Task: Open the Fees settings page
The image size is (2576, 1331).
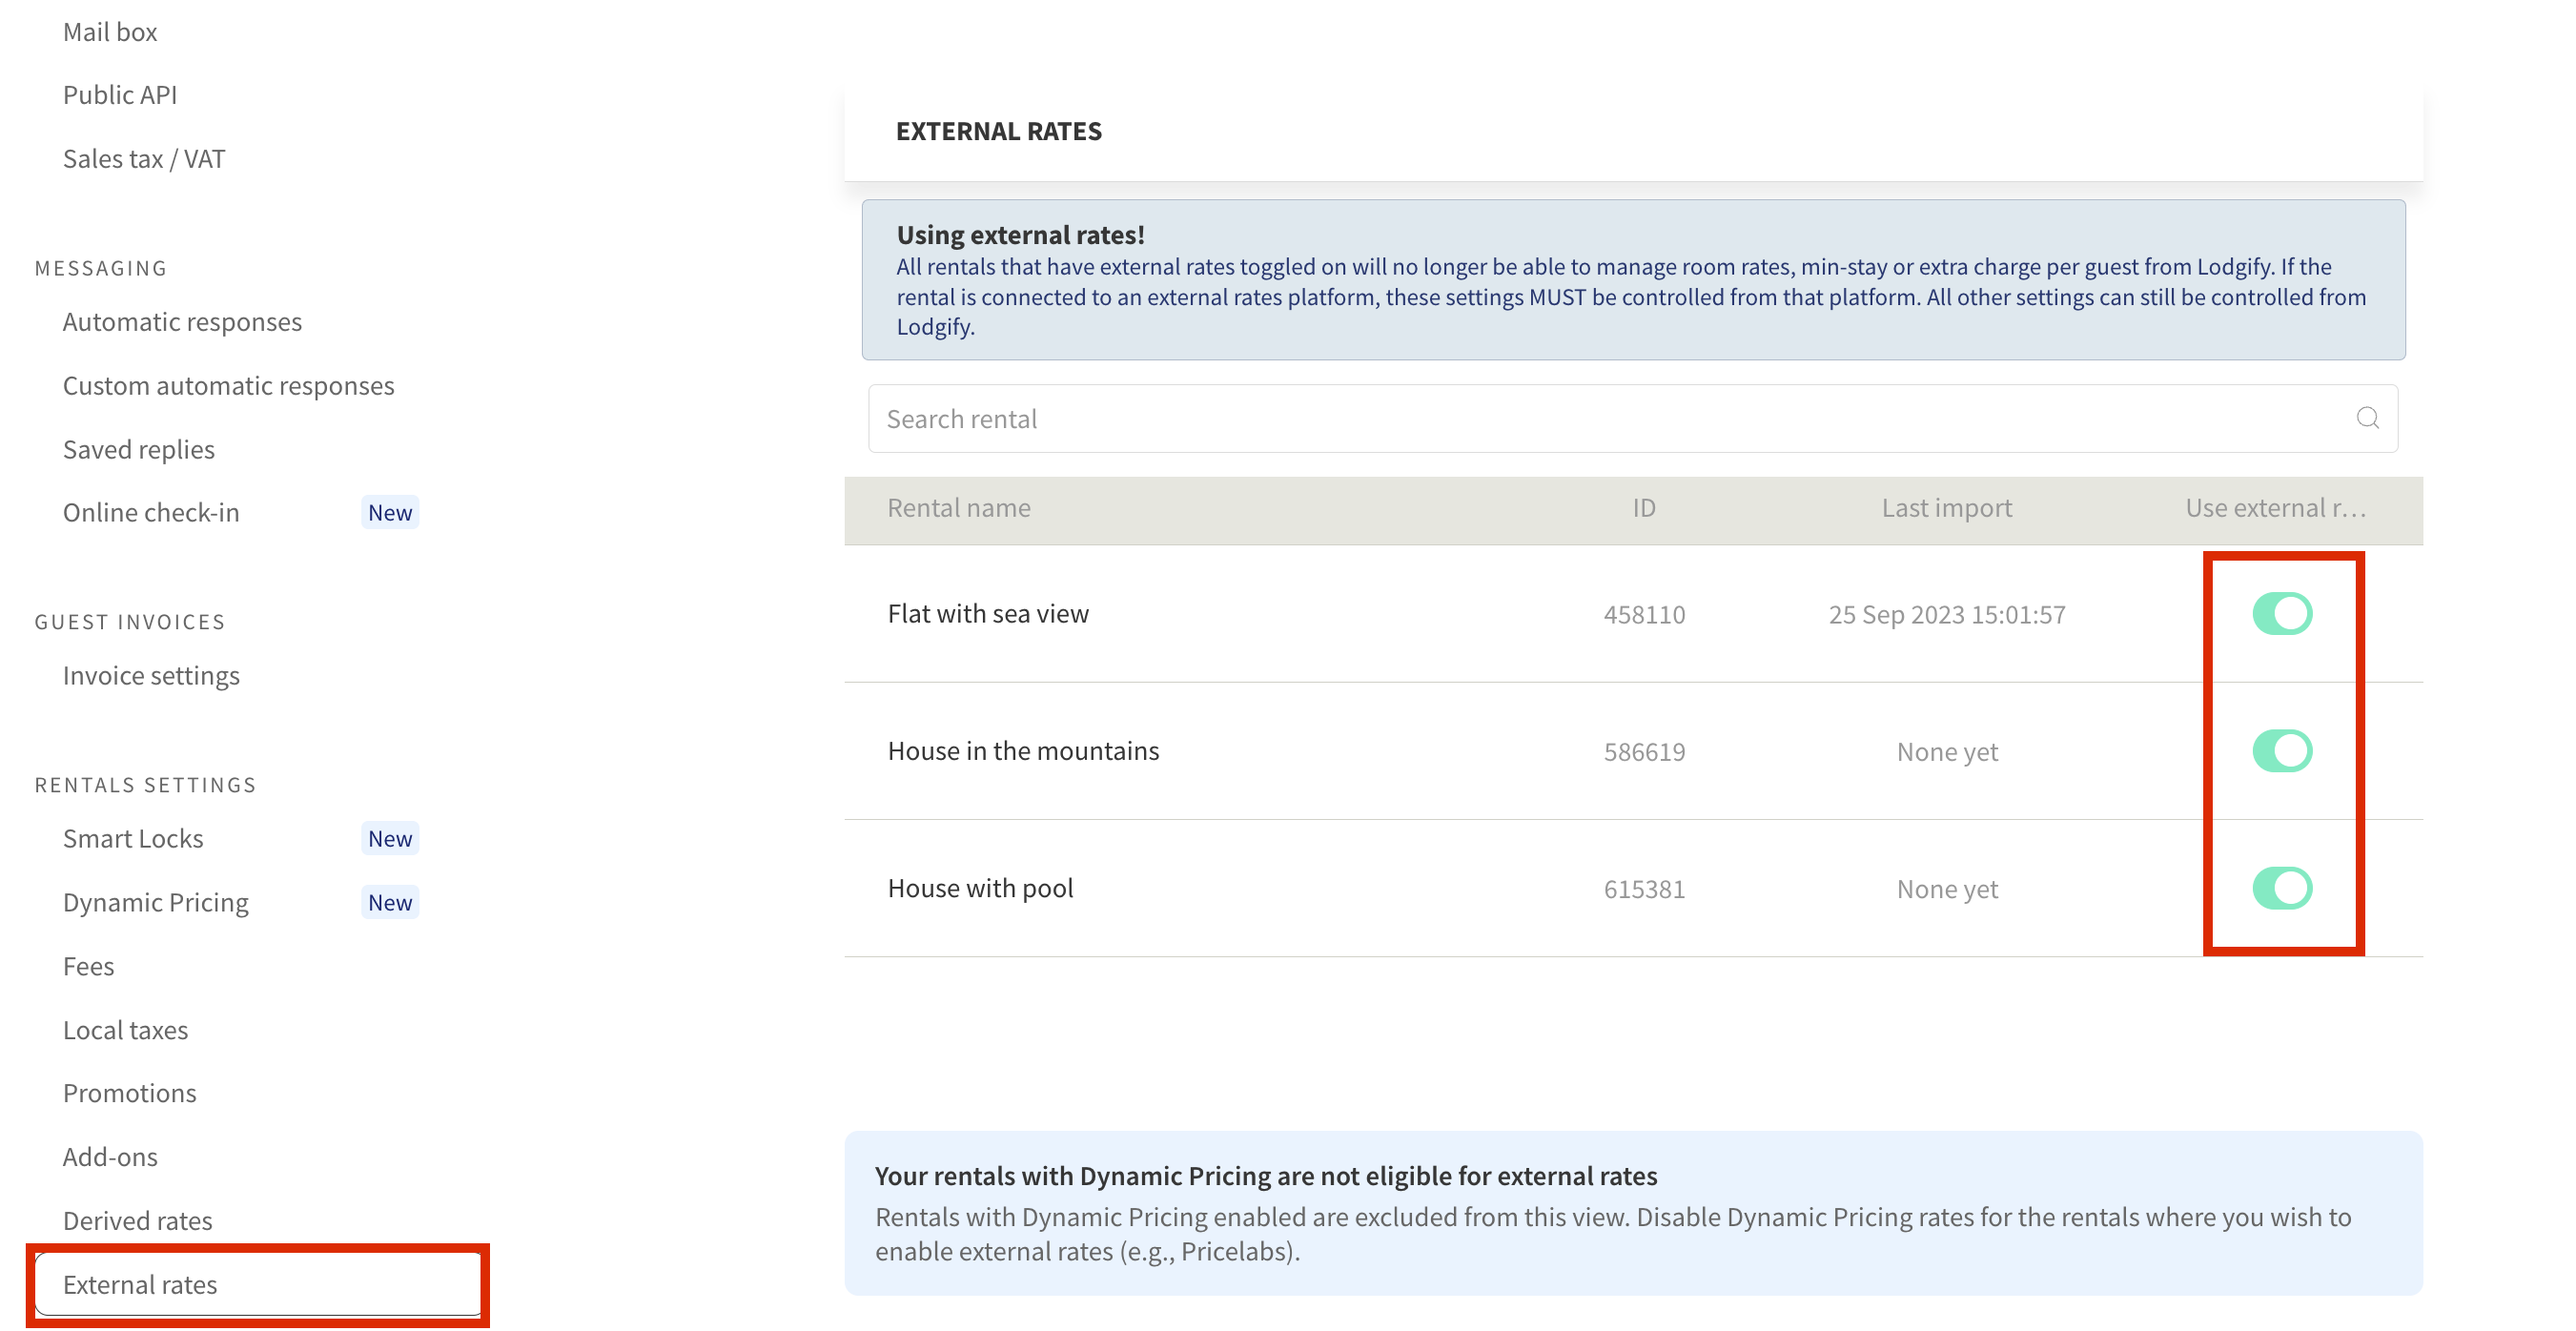Action: pos(88,966)
